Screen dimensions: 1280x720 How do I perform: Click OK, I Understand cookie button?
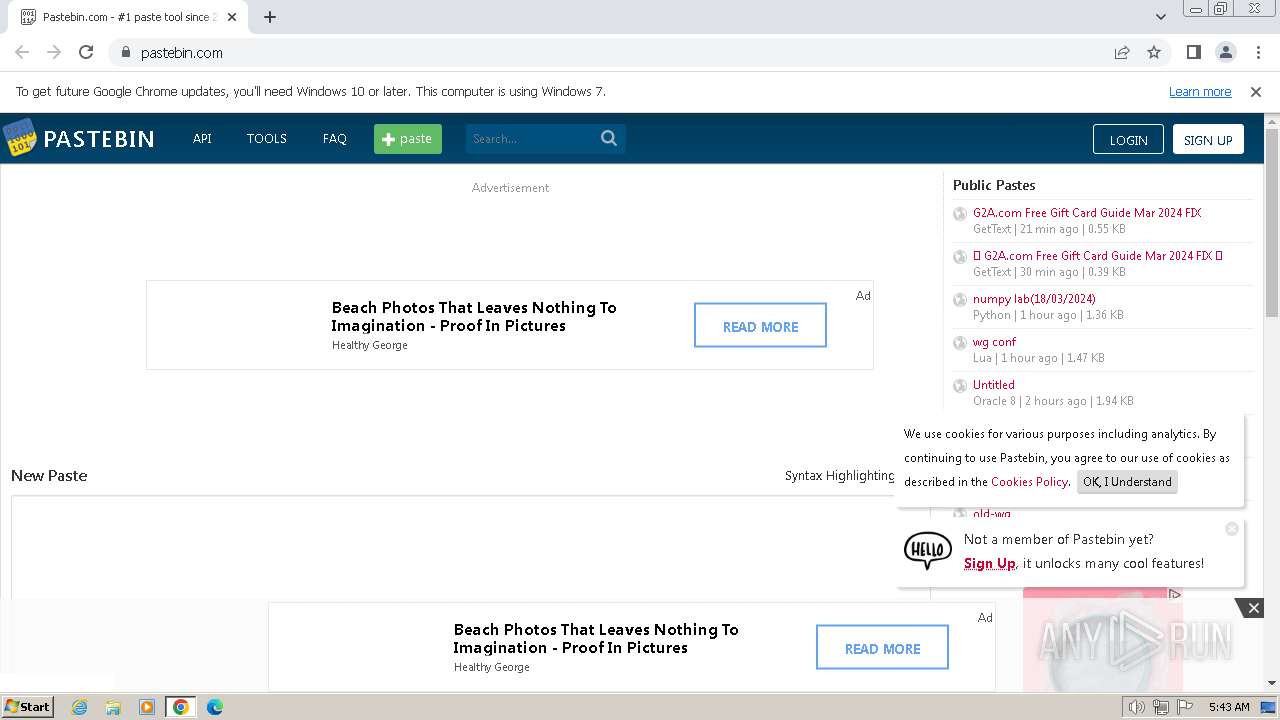tap(1127, 482)
